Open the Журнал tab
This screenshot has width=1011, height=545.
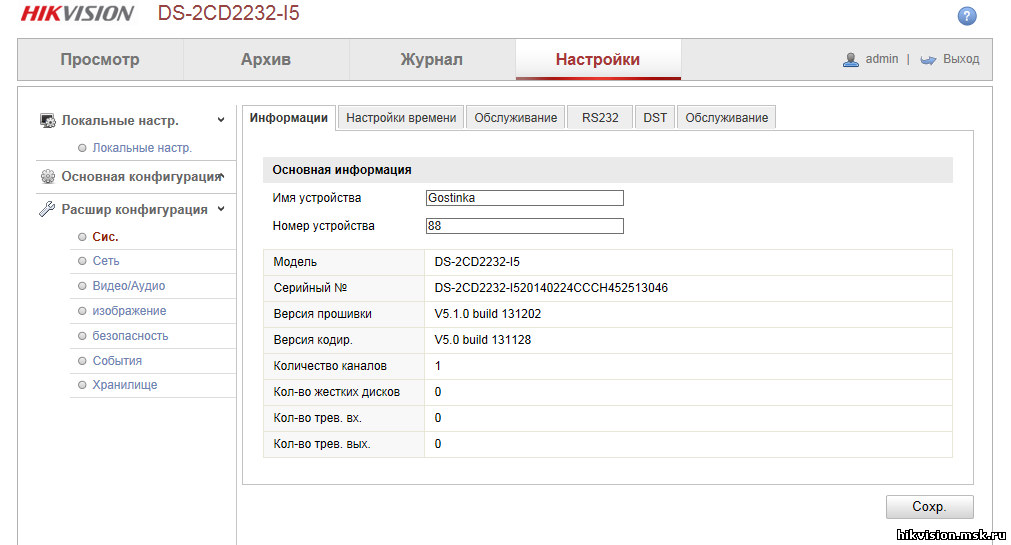pyautogui.click(x=432, y=59)
